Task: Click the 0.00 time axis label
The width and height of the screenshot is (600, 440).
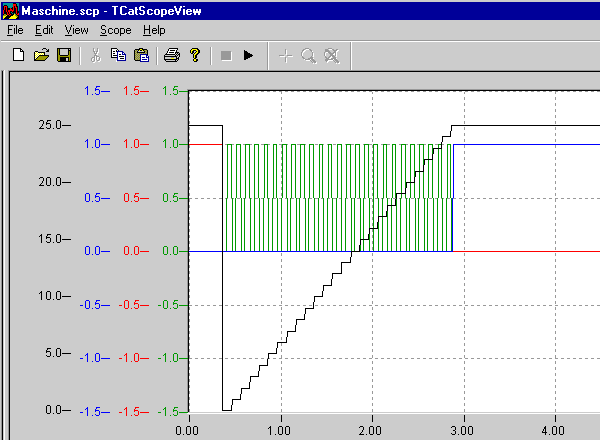Action: (187, 431)
